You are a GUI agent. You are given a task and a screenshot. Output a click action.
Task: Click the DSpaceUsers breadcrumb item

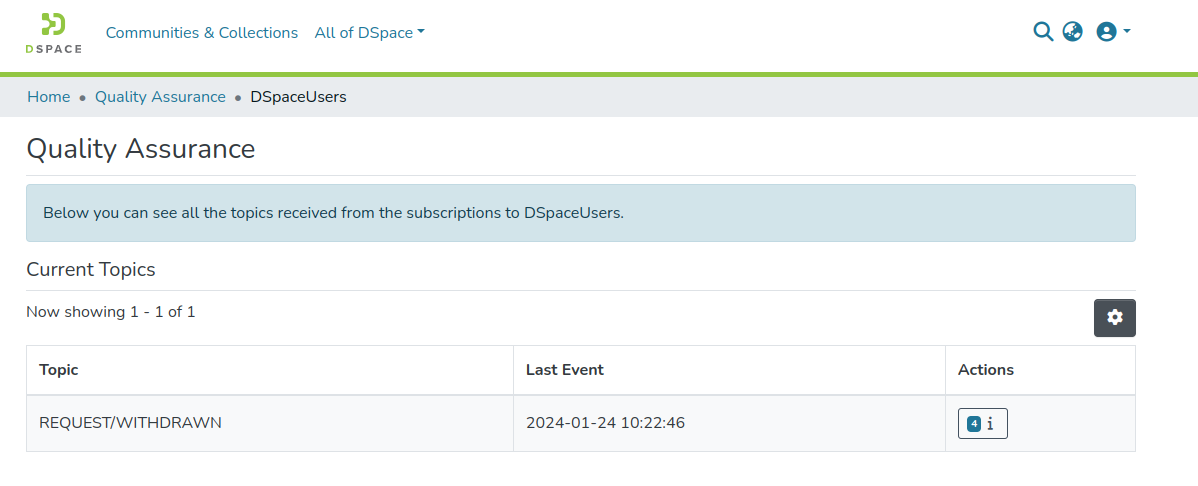coord(298,97)
